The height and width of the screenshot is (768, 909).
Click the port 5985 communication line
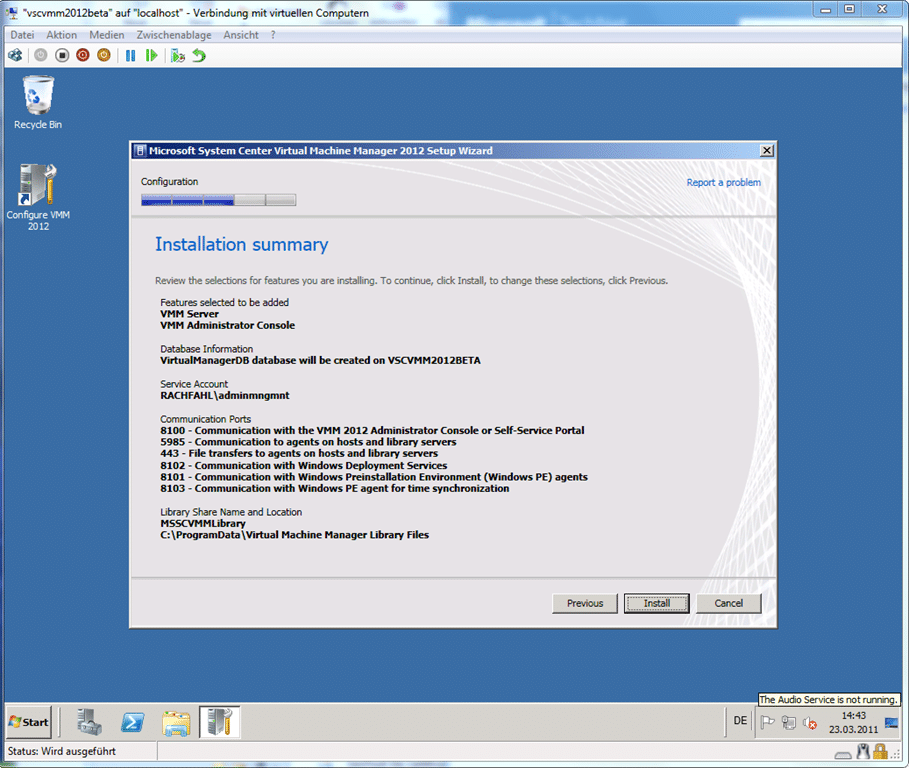(308, 442)
